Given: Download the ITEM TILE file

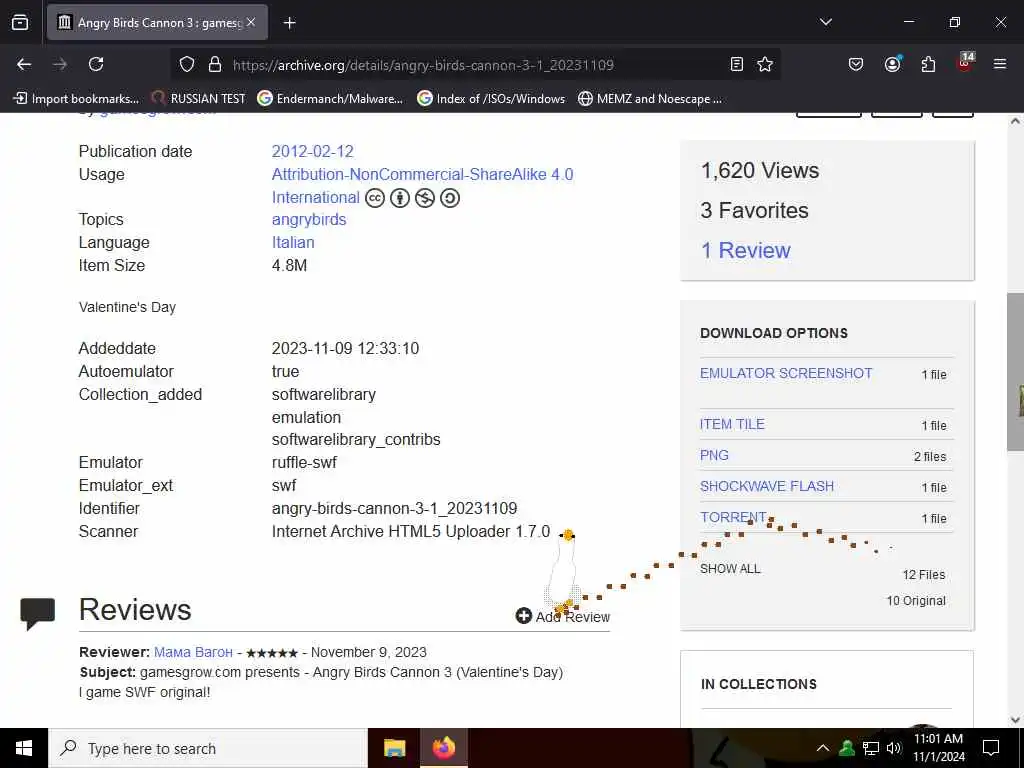Looking at the screenshot, I should (x=732, y=424).
